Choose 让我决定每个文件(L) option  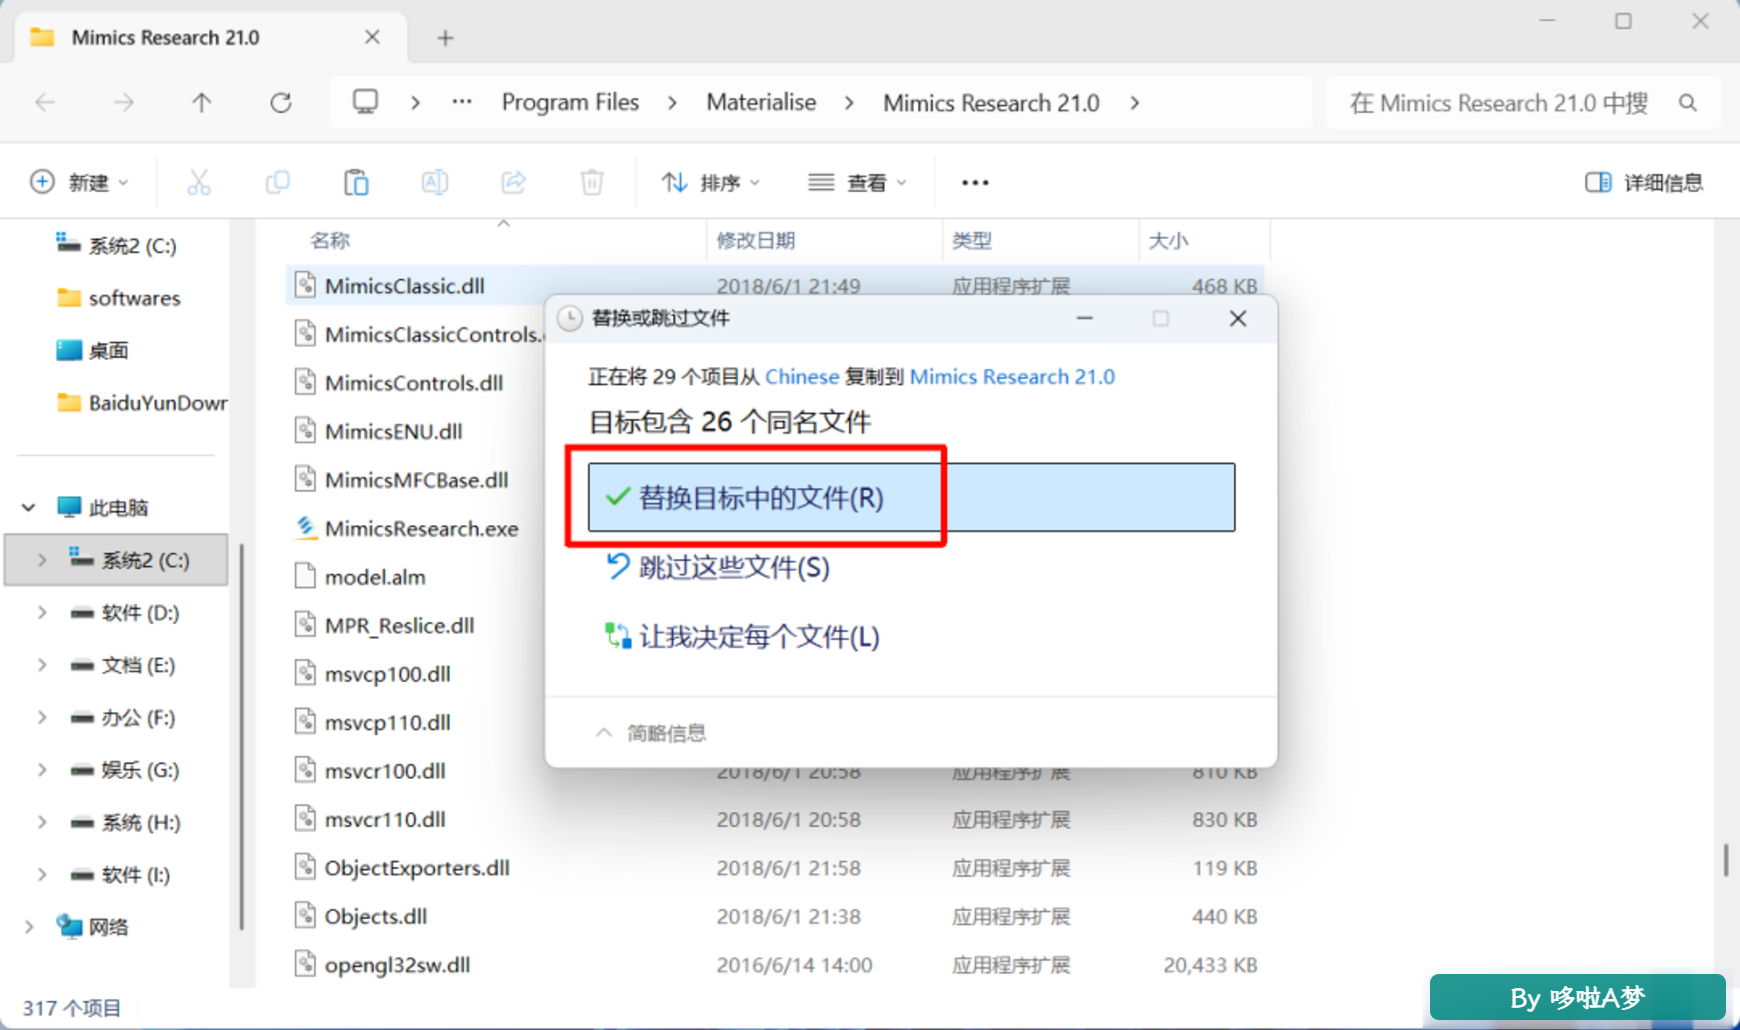(743, 636)
